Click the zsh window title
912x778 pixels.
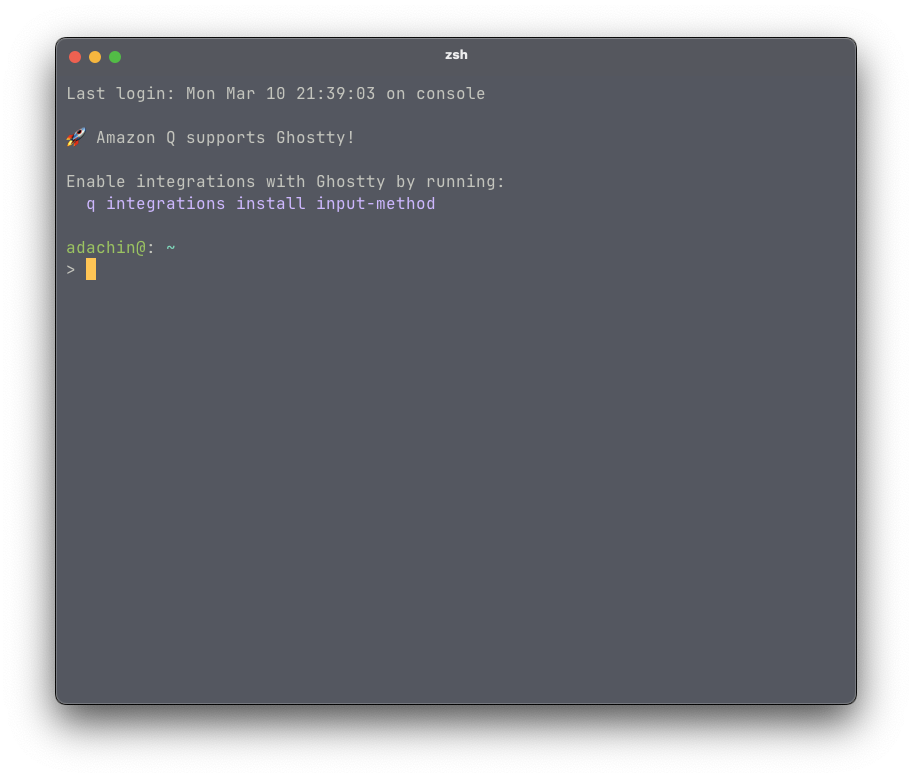(456, 55)
